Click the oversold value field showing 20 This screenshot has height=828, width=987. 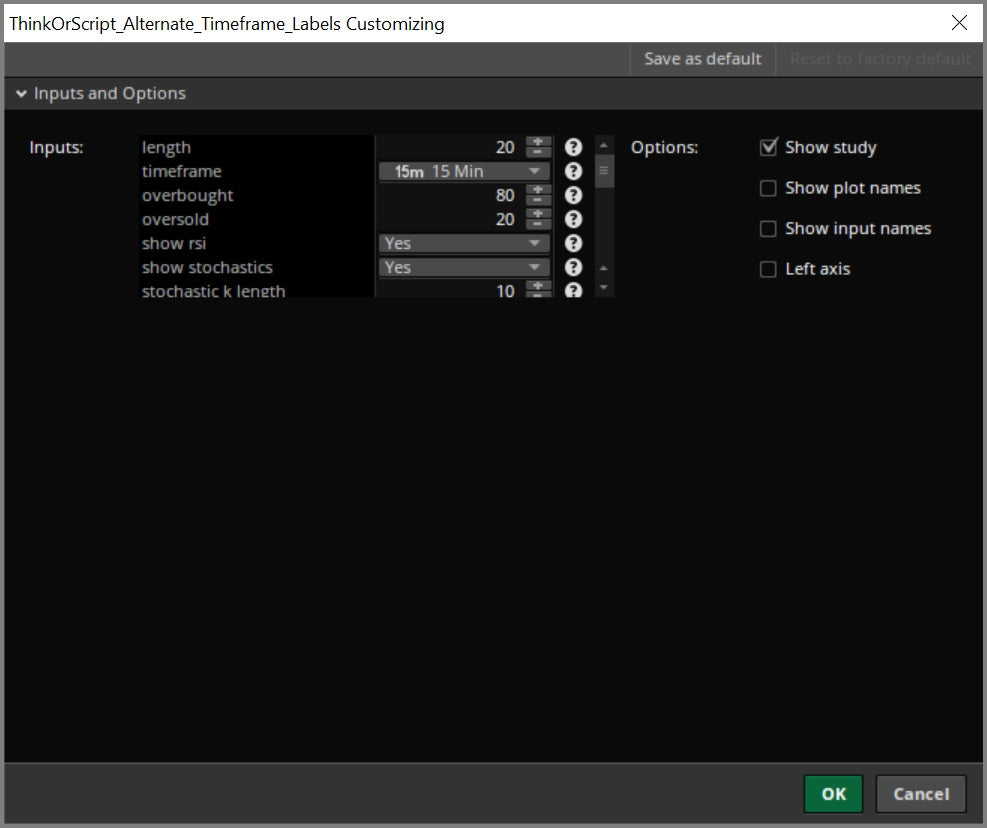point(451,219)
